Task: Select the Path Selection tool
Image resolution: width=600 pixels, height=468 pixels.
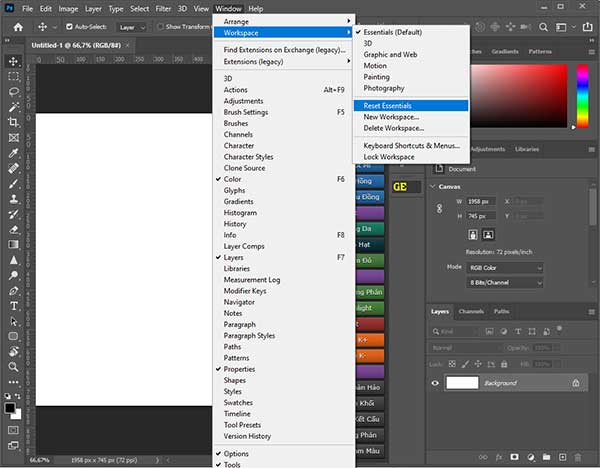Action: click(13, 321)
